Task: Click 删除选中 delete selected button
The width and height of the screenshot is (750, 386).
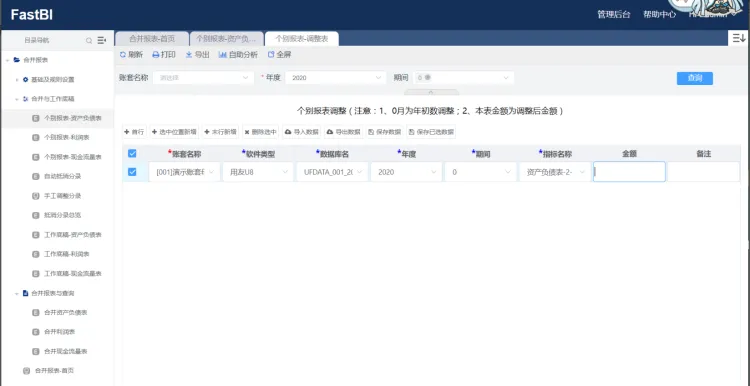Action: [x=261, y=132]
